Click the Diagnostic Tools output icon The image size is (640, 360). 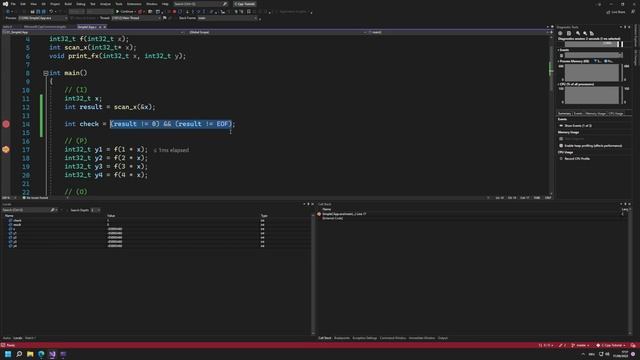[x=569, y=33]
